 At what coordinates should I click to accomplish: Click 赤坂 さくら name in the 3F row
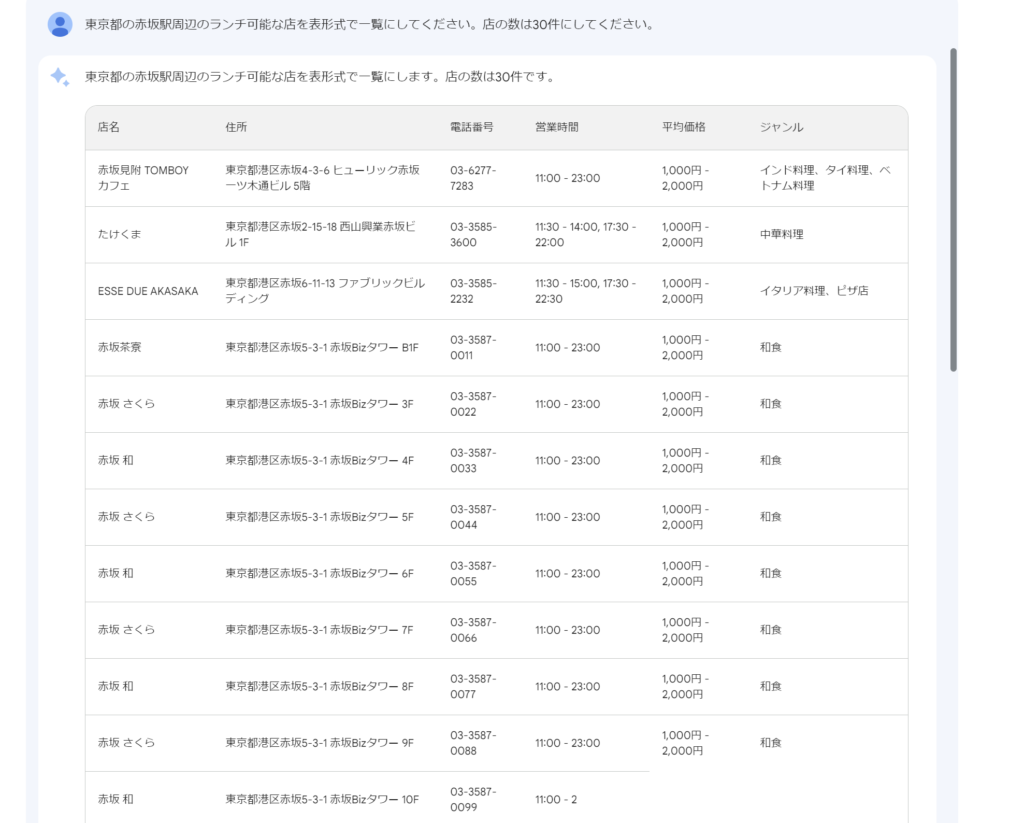coord(127,404)
